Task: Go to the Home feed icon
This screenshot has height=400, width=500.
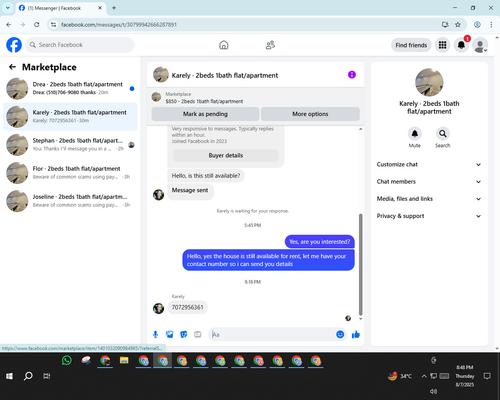Action: [224, 45]
